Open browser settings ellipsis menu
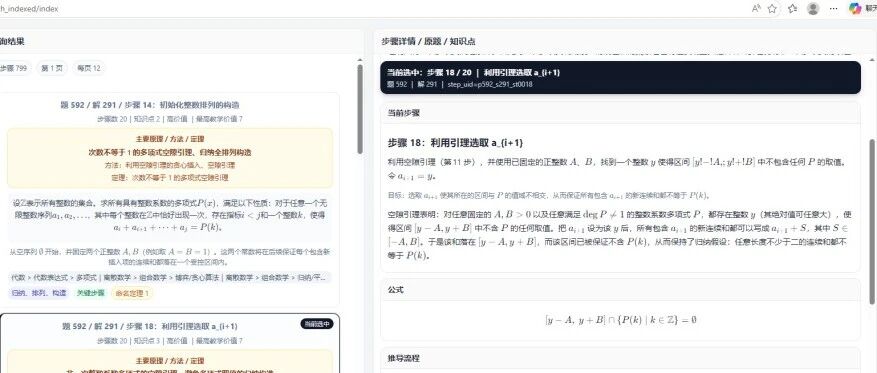 (833, 8)
